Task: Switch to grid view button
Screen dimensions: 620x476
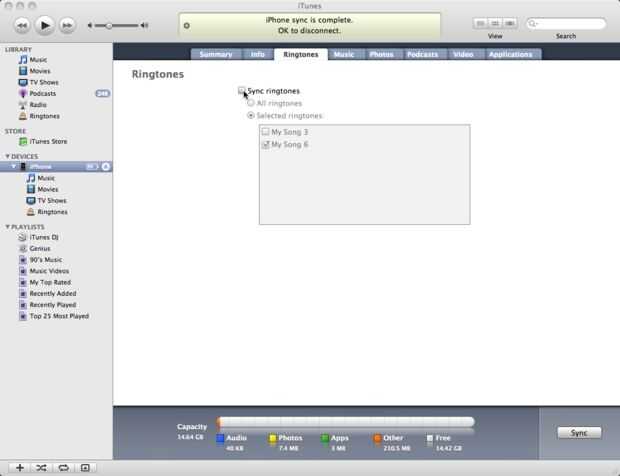Action: pos(495,23)
